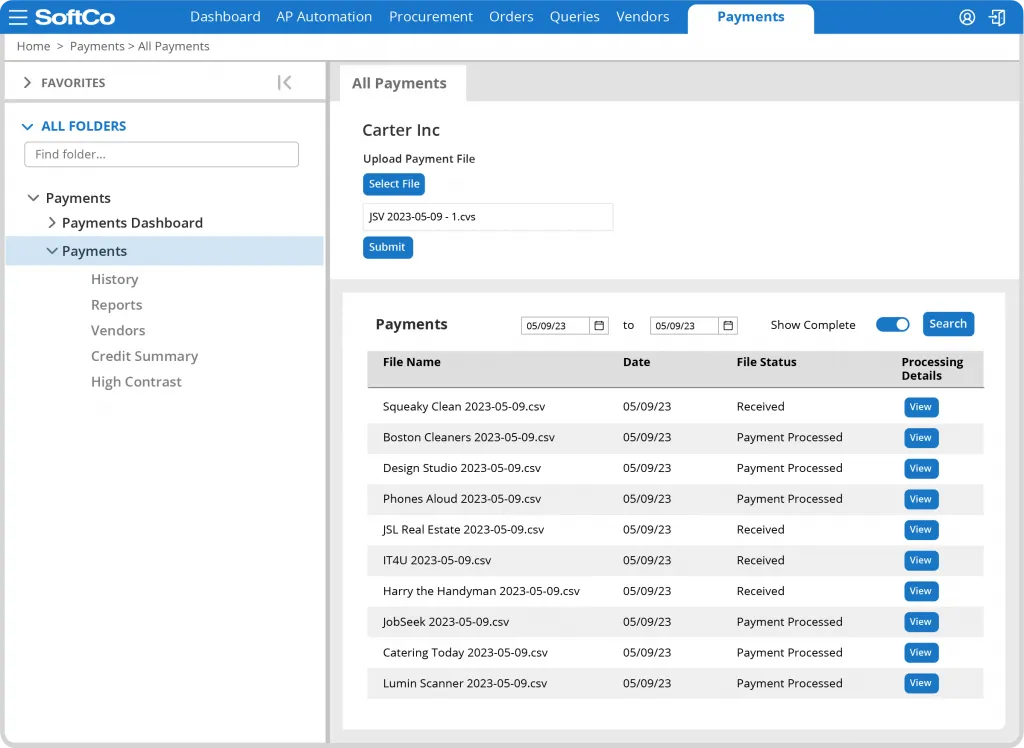Expand the Payments Dashboard folder
The height and width of the screenshot is (748, 1024).
(x=52, y=223)
